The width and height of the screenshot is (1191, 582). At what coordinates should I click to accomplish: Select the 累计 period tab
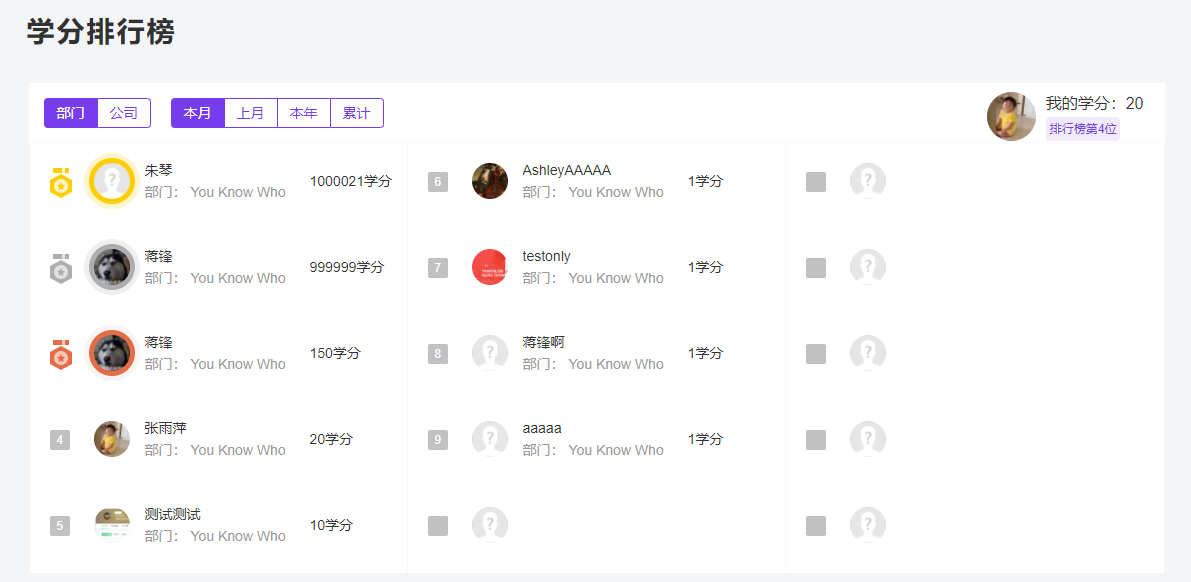click(x=357, y=113)
